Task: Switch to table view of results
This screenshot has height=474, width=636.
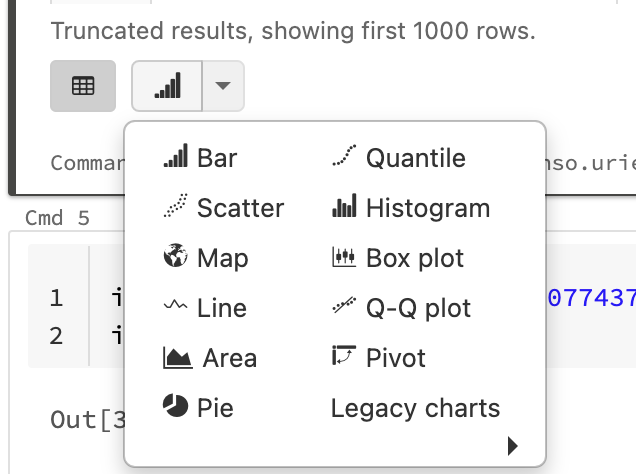Action: [x=83, y=87]
